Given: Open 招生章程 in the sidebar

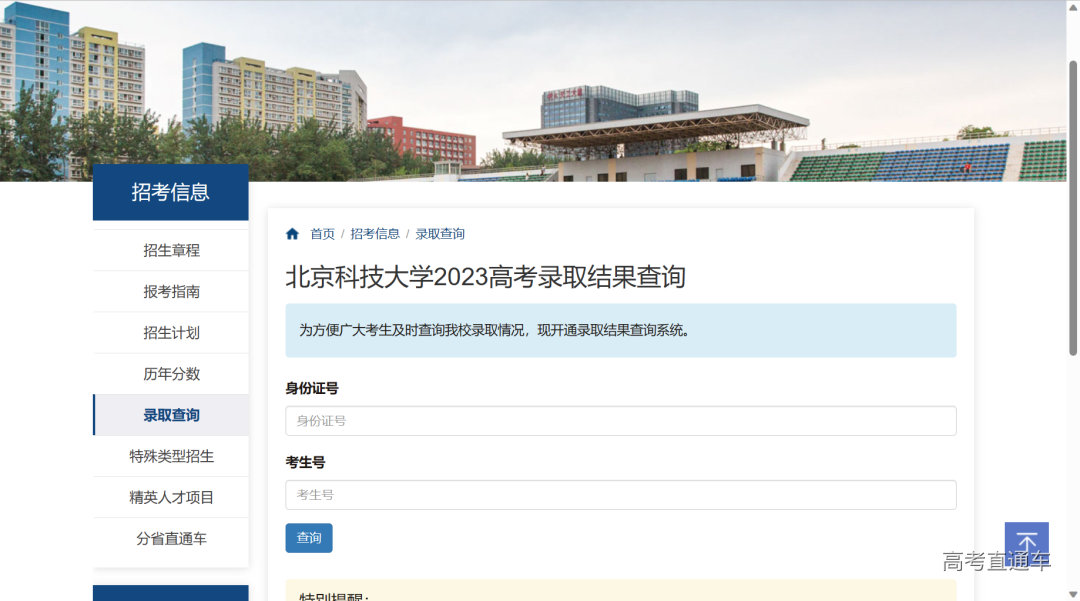Looking at the screenshot, I should pyautogui.click(x=170, y=249).
